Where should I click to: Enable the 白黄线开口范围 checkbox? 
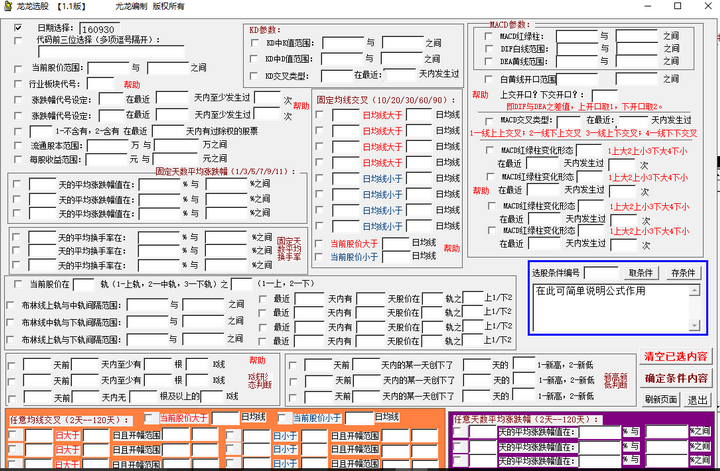[x=489, y=79]
